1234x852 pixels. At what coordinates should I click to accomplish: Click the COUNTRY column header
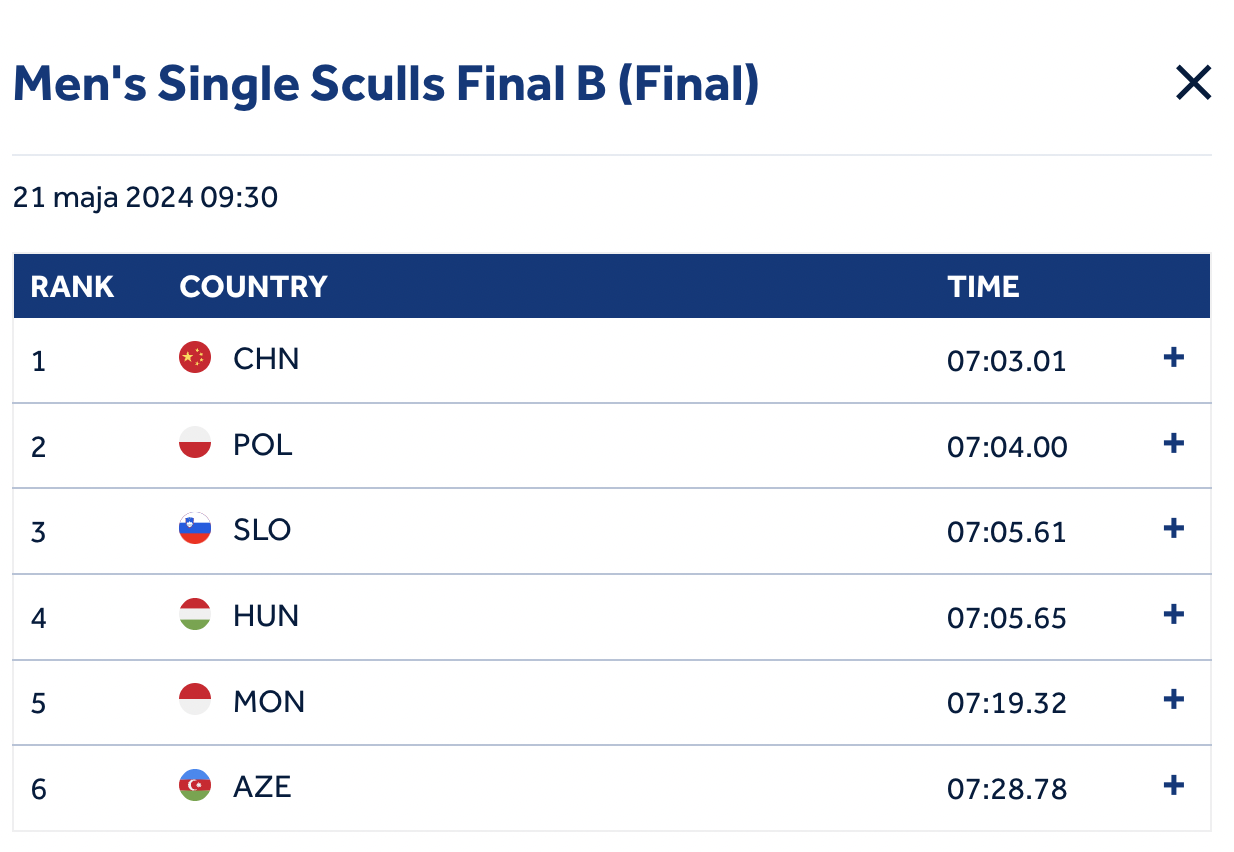(x=253, y=287)
